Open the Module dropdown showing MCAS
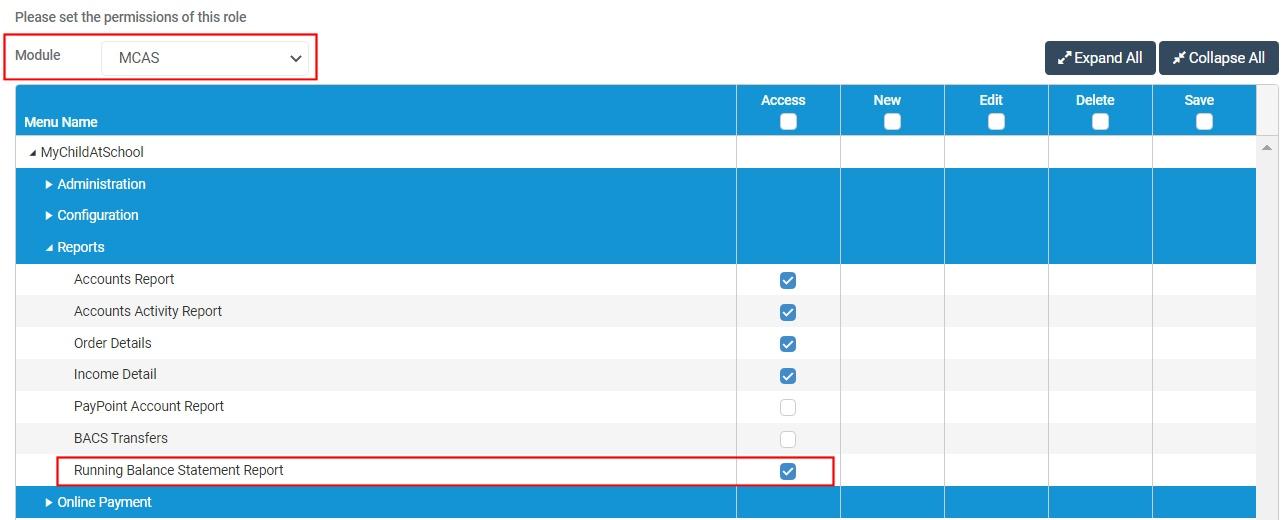 point(205,58)
